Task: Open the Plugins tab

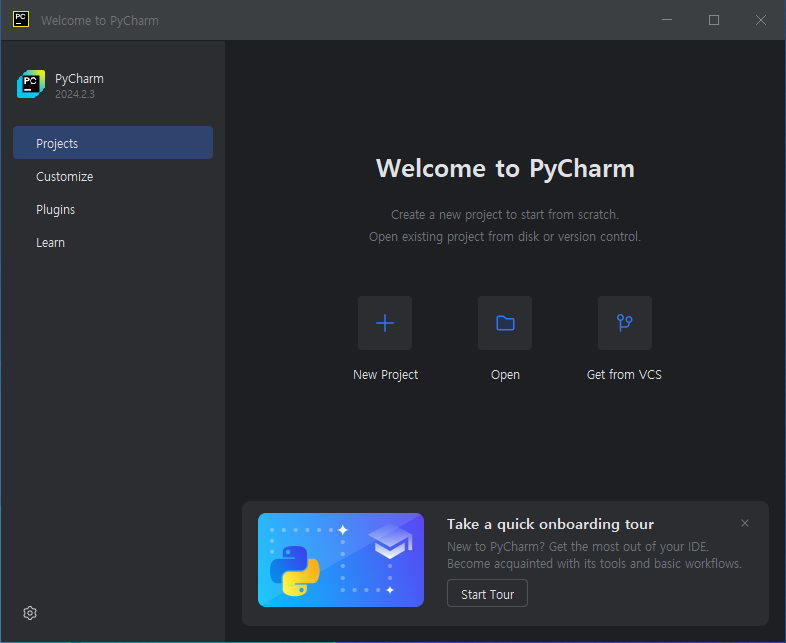Action: pos(113,209)
